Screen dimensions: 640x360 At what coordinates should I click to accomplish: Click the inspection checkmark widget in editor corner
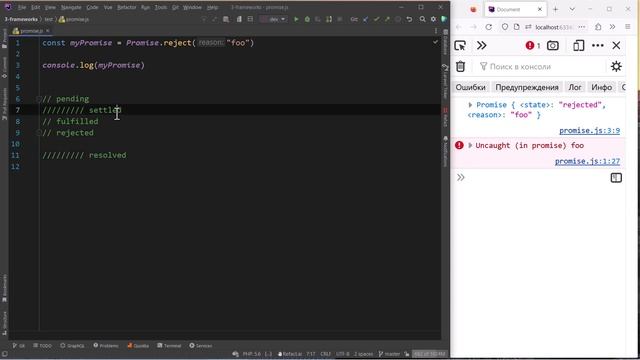coord(435,42)
